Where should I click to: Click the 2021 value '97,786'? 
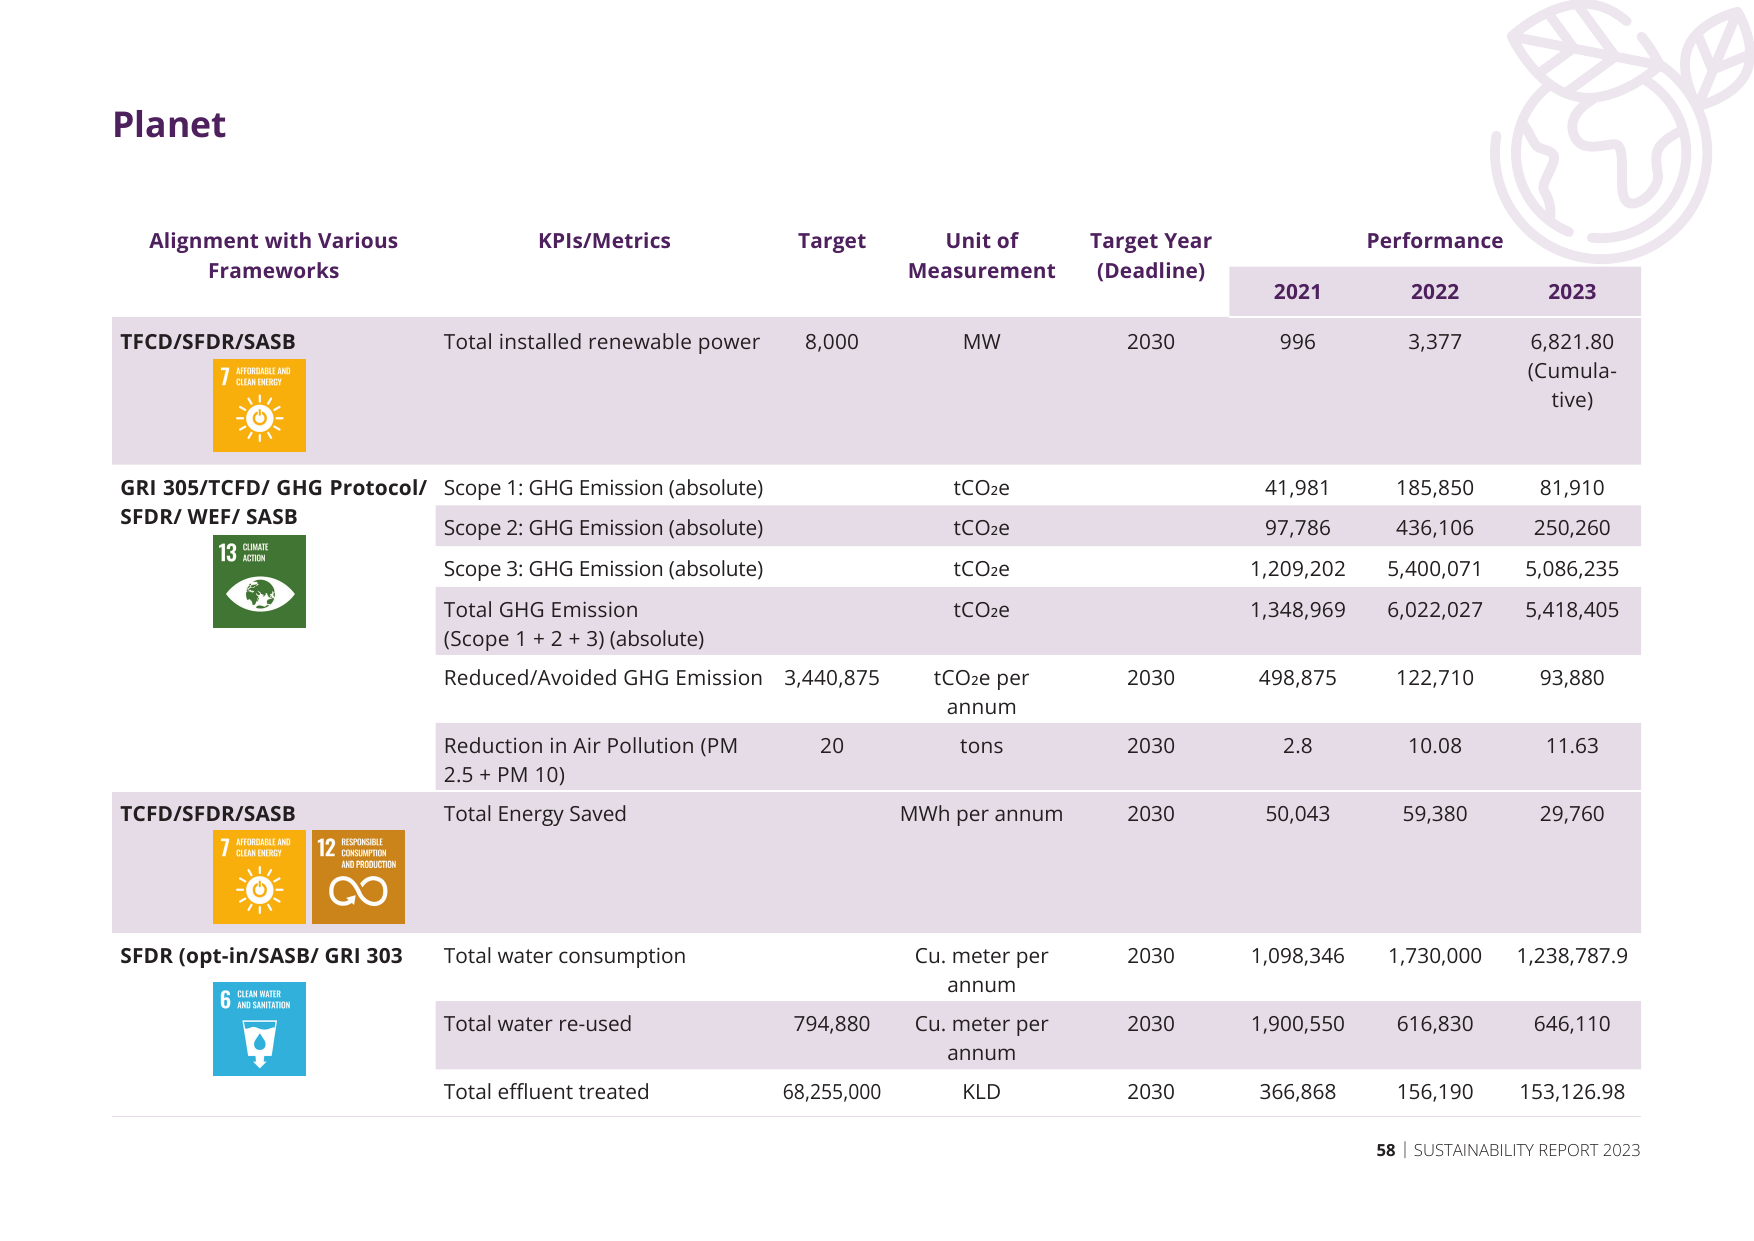pos(1298,528)
